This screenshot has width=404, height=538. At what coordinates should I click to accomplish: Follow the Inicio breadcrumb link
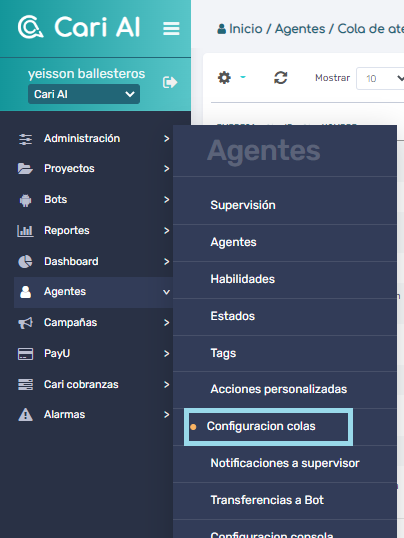pyautogui.click(x=246, y=29)
